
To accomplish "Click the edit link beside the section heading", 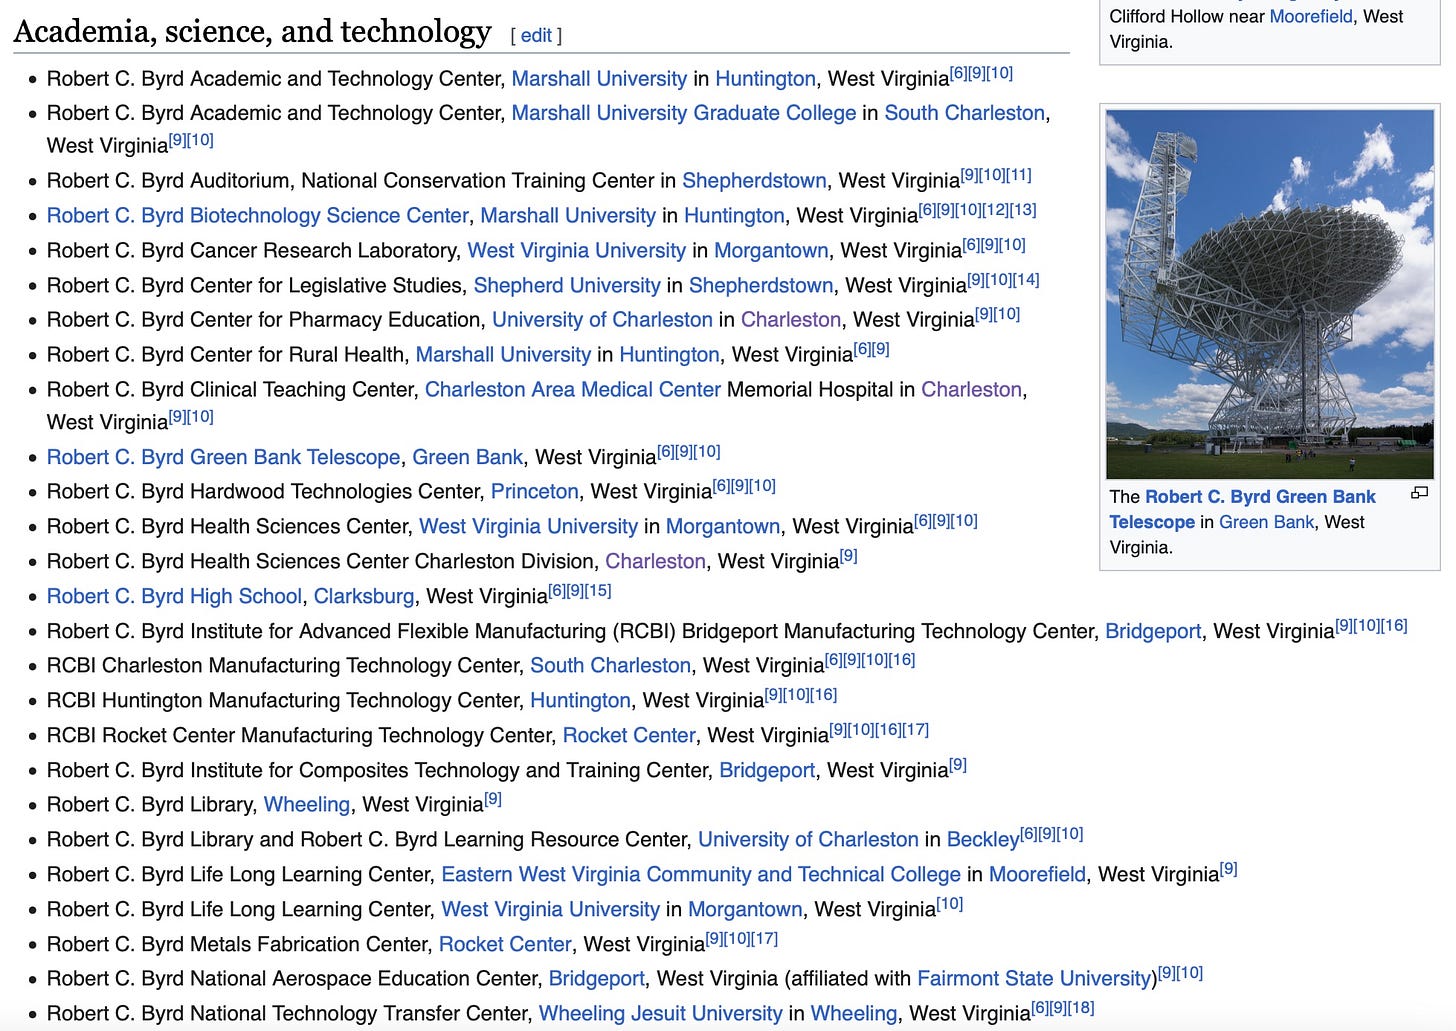I will [x=536, y=35].
